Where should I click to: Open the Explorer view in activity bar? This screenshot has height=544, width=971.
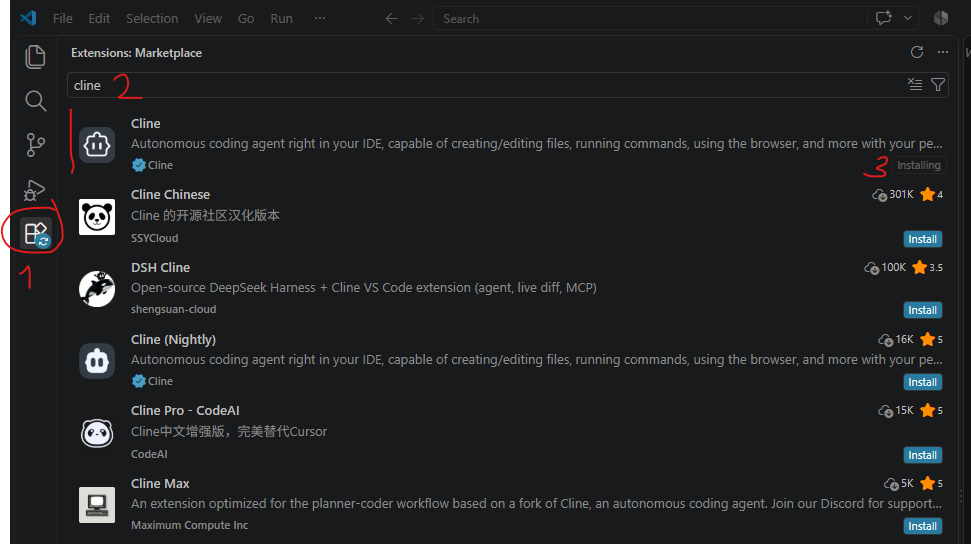click(35, 57)
